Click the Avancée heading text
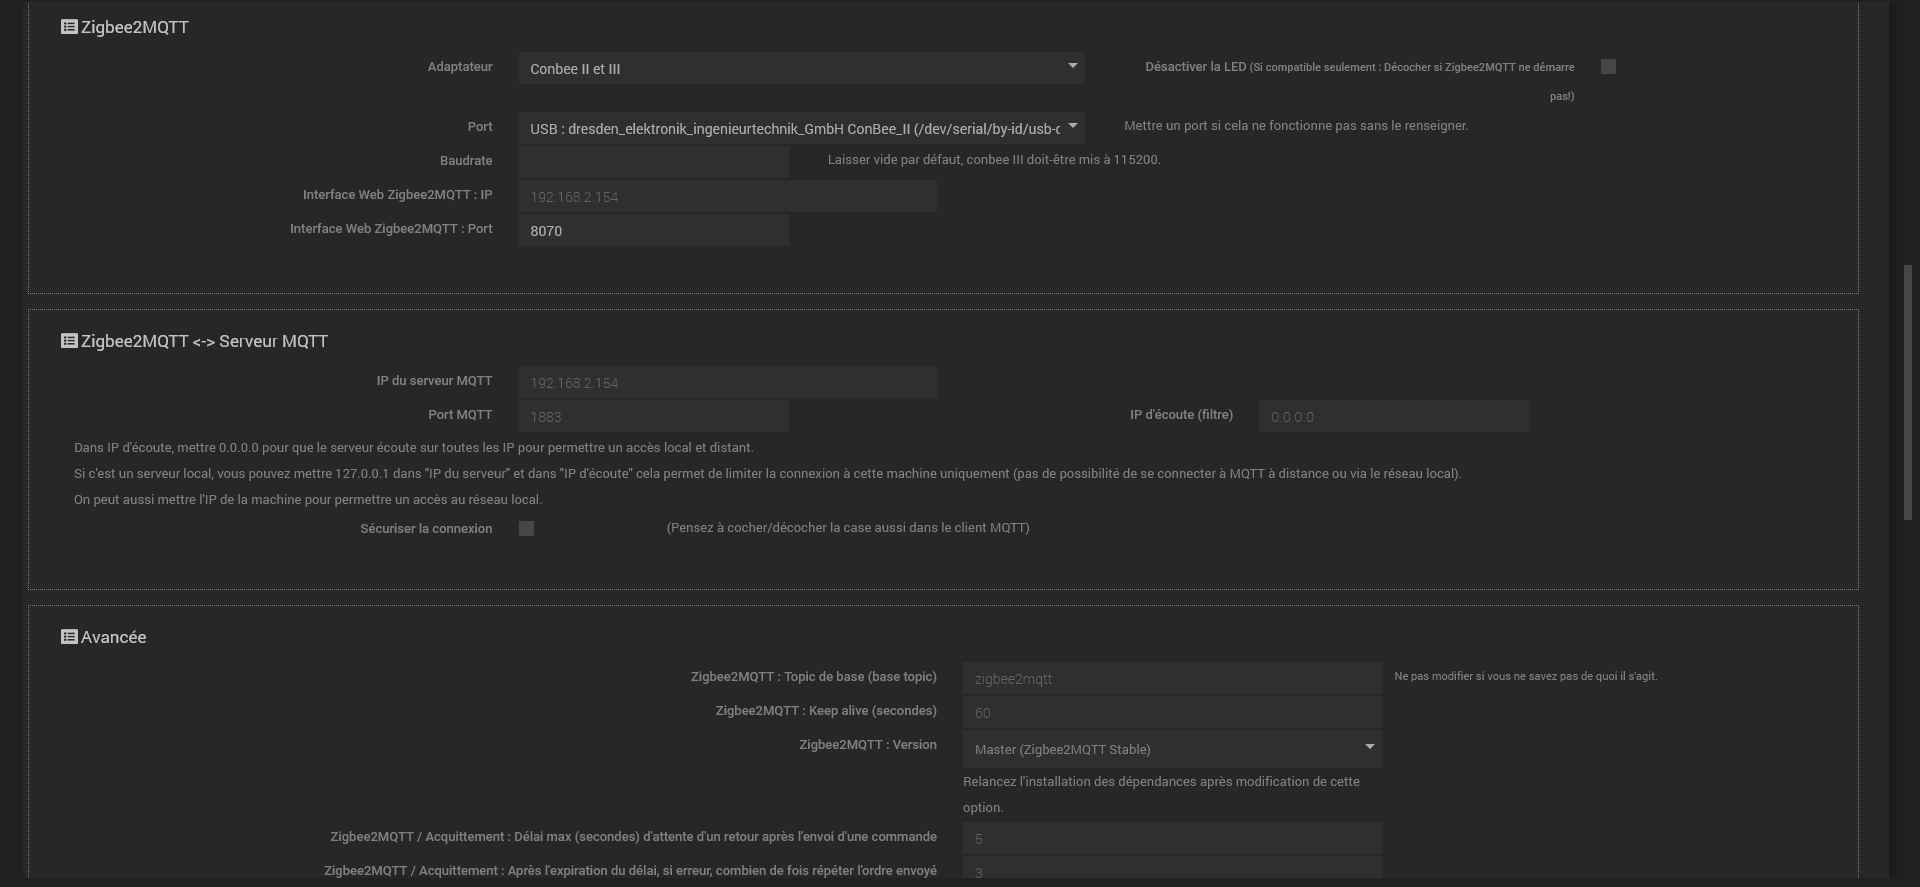Screen dimensions: 1920x887 coord(113,637)
